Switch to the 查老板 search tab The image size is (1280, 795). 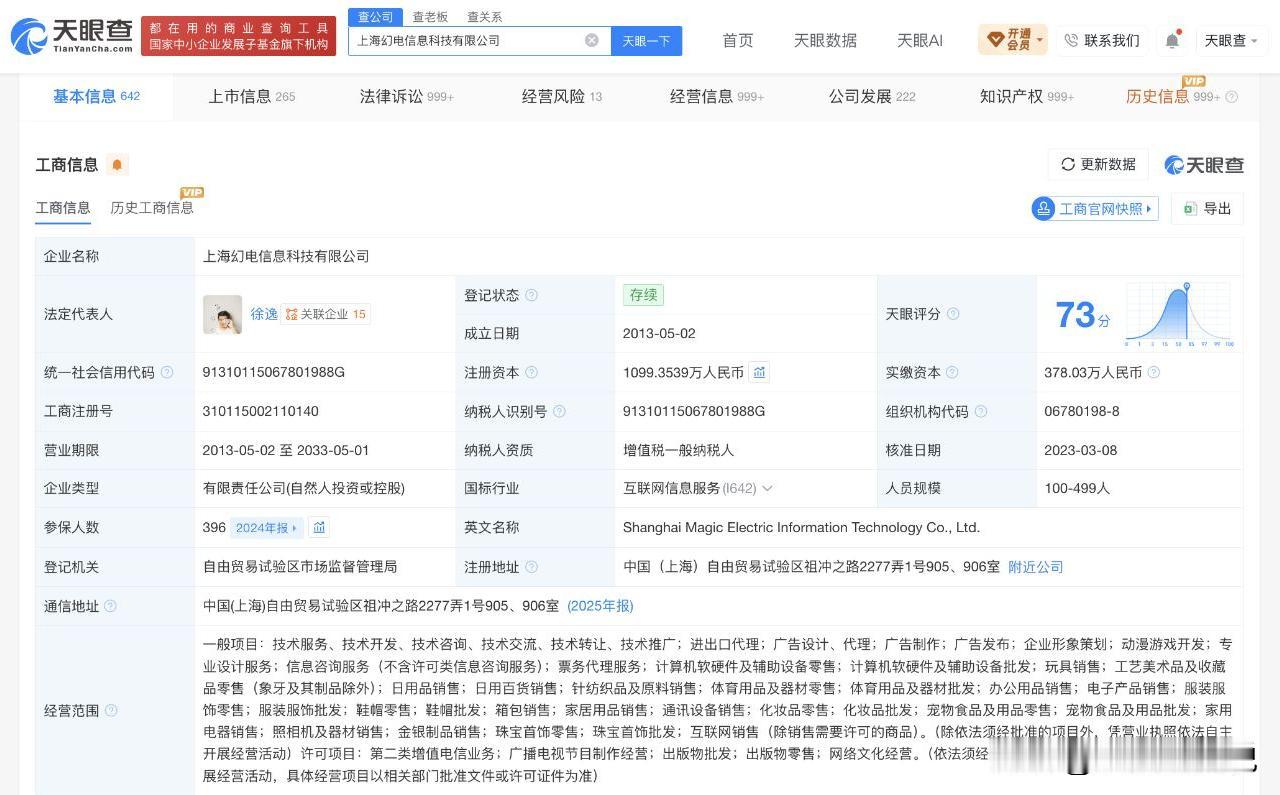(x=430, y=17)
